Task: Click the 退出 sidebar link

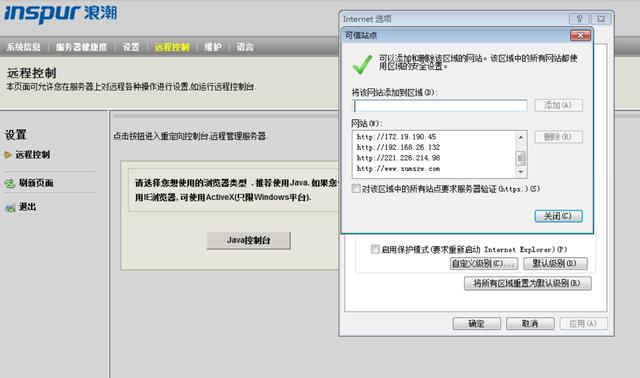Action: click(x=27, y=207)
